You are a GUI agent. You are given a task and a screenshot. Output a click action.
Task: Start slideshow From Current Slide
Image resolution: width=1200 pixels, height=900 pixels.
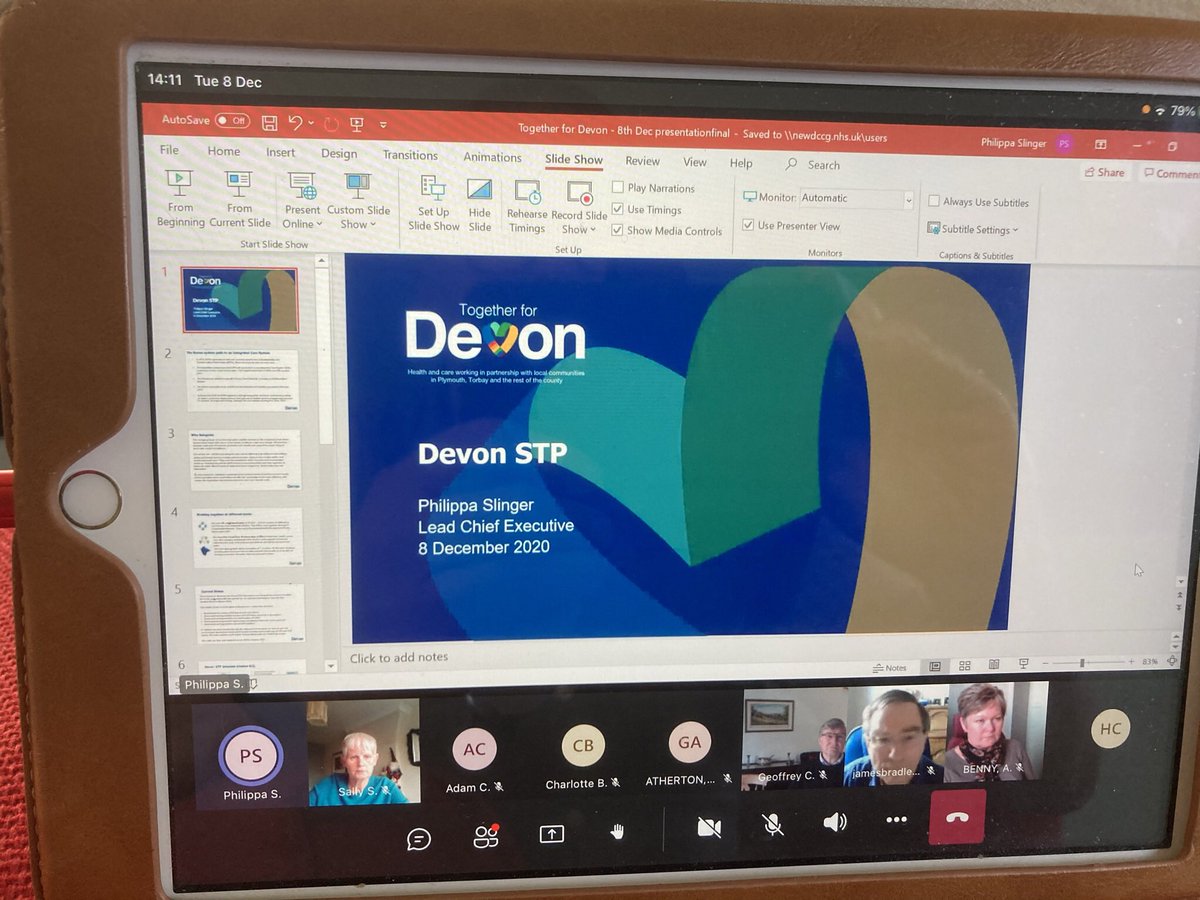(240, 200)
